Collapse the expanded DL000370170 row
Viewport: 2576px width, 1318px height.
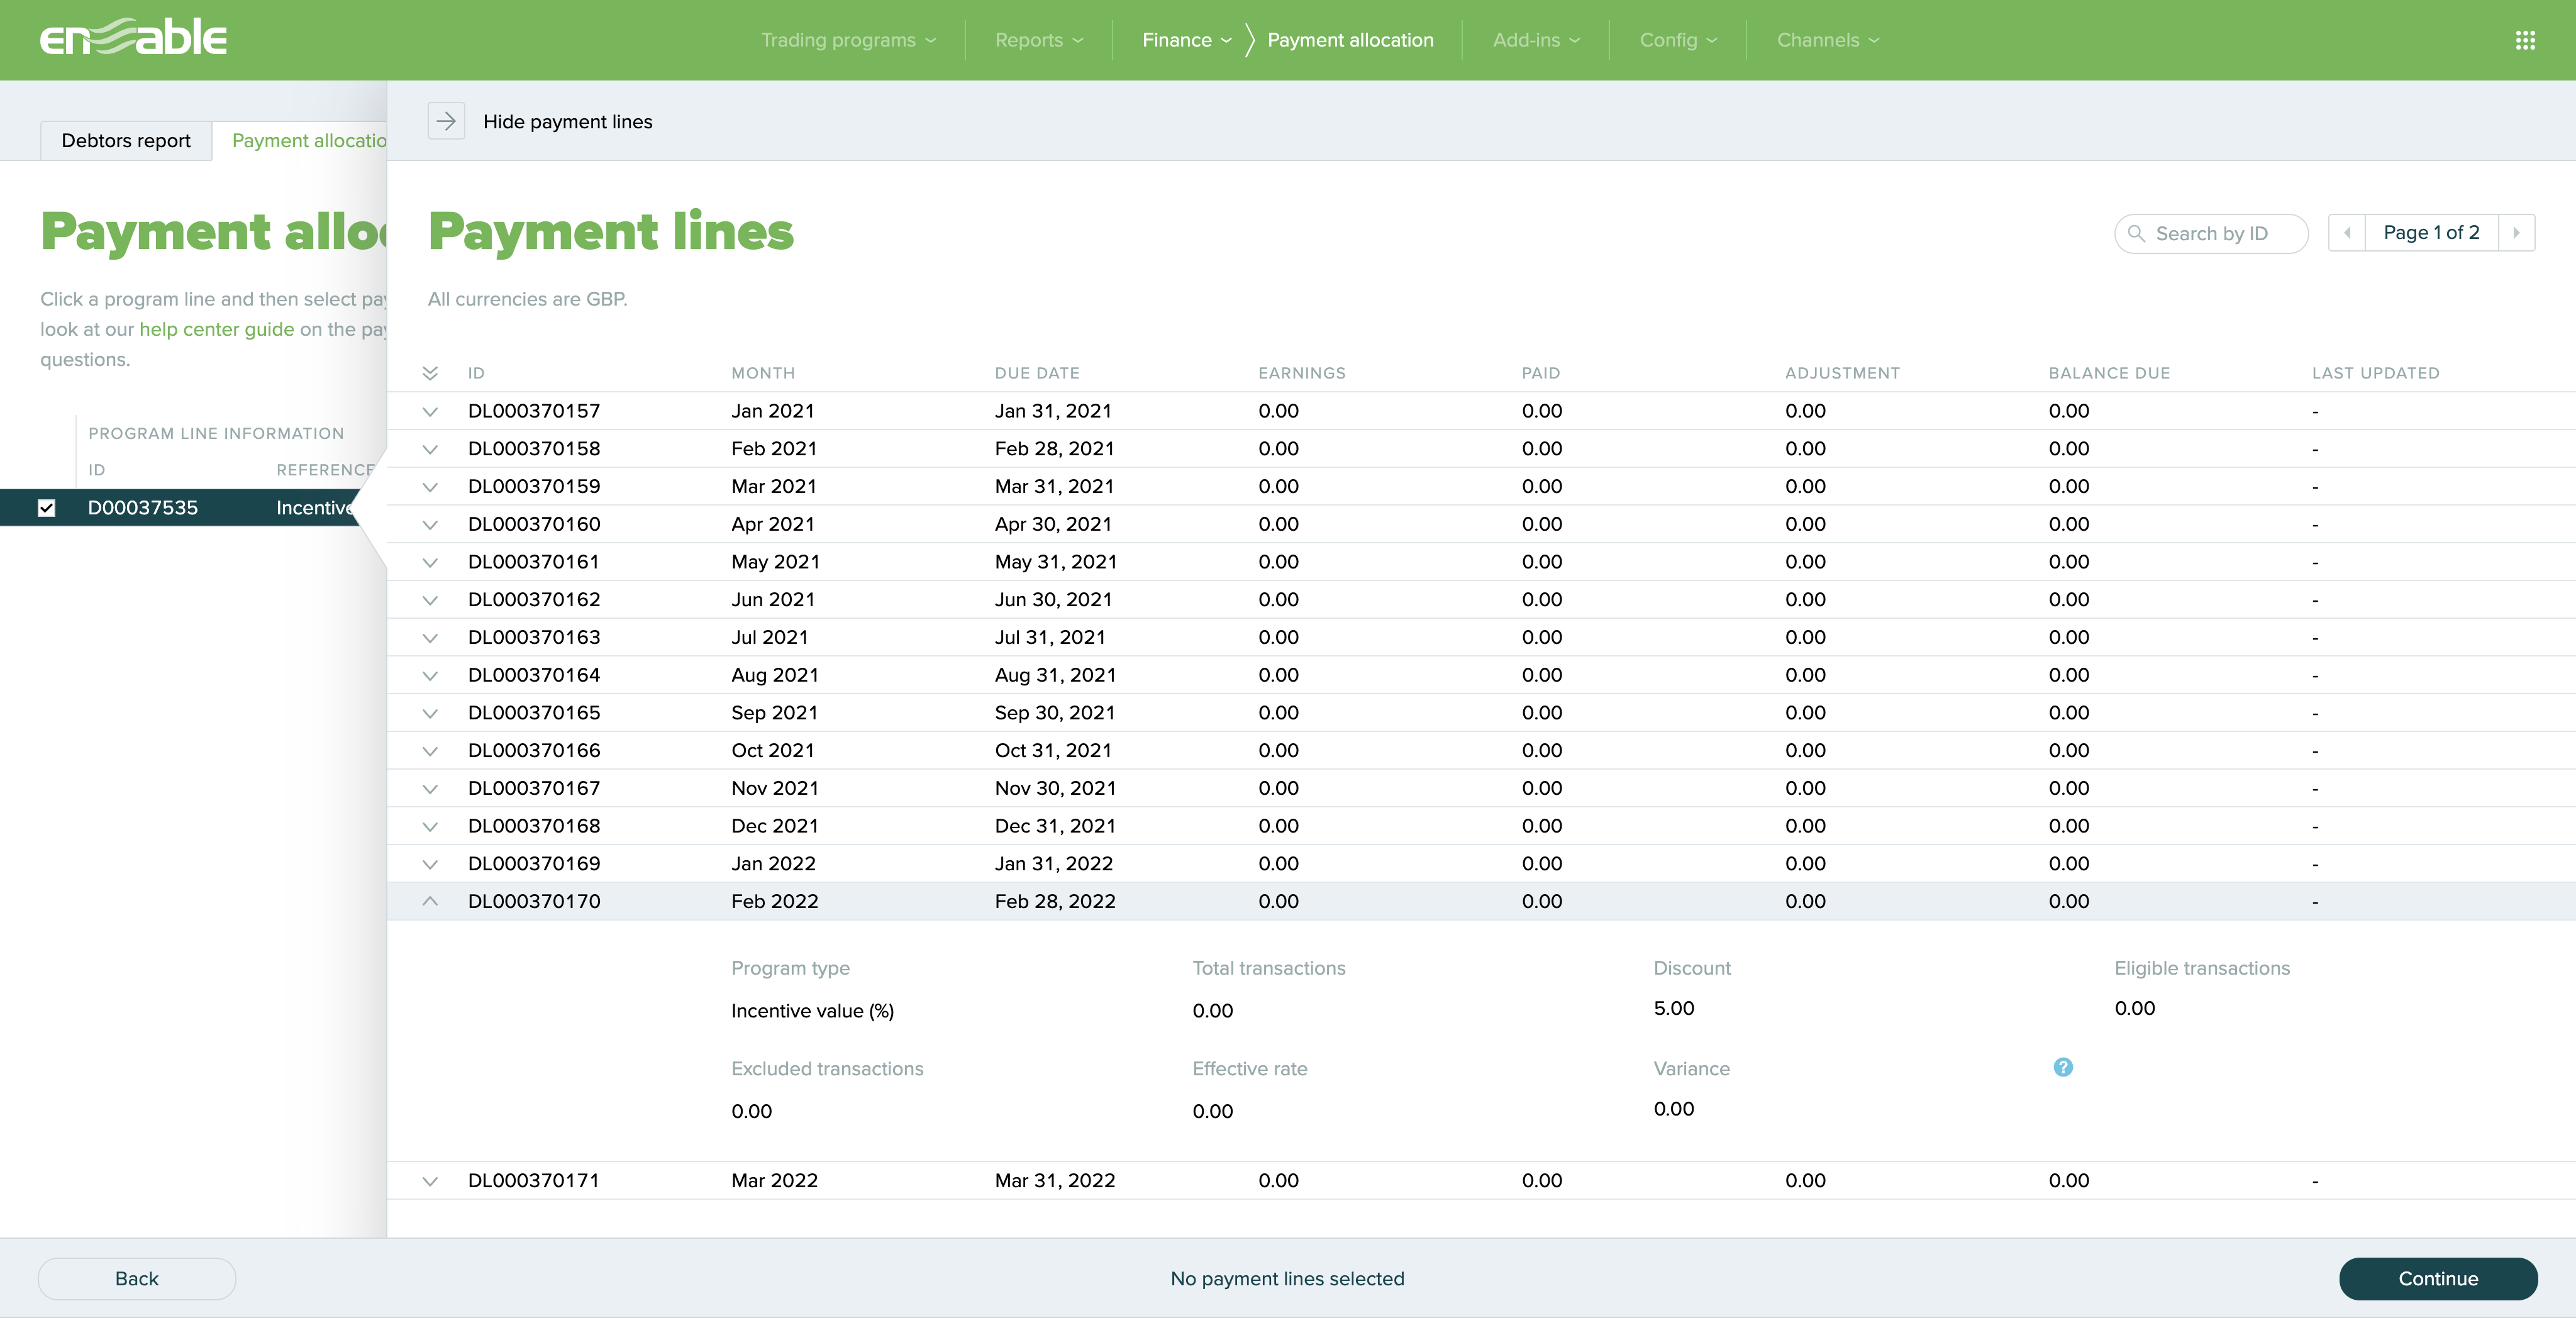pos(430,901)
